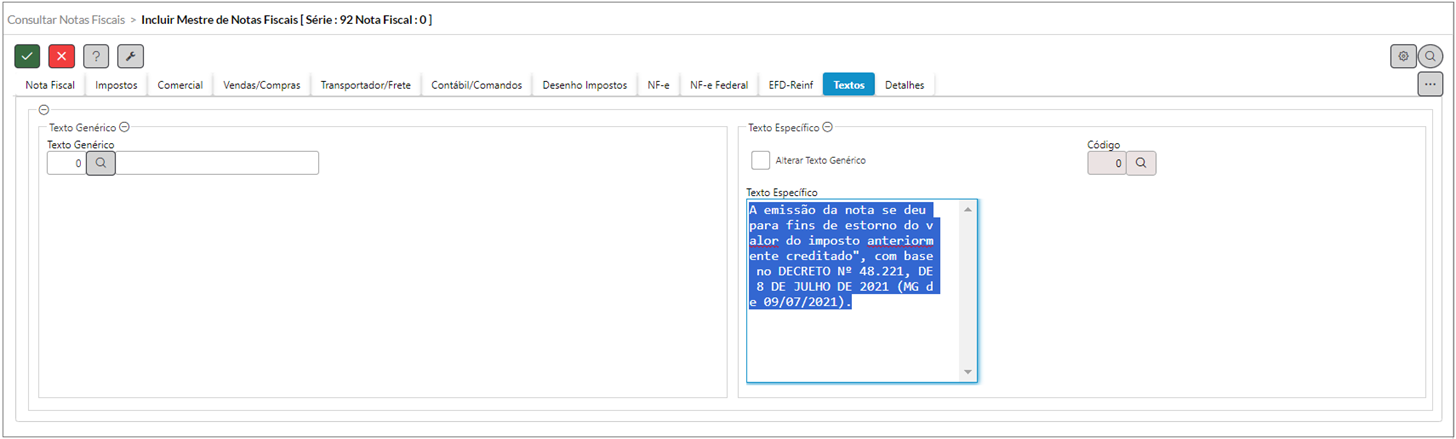Open the three-dots more options button
Image resolution: width=1456 pixels, height=439 pixels.
[x=1430, y=84]
